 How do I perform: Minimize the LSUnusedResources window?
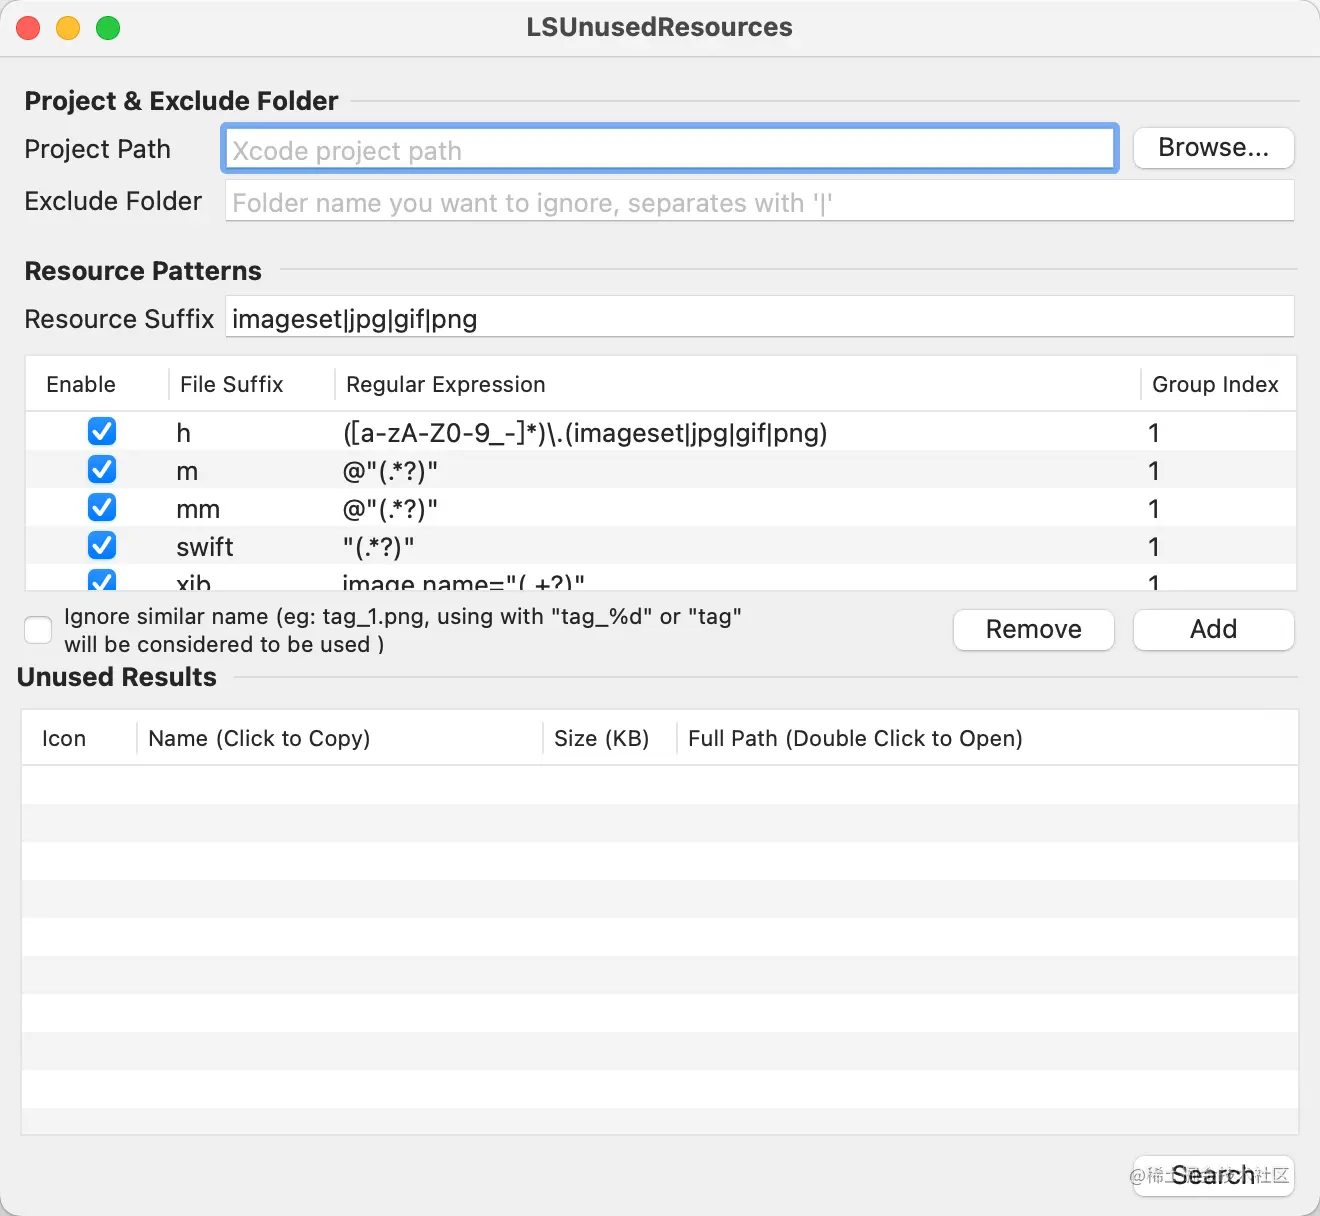pos(68,28)
